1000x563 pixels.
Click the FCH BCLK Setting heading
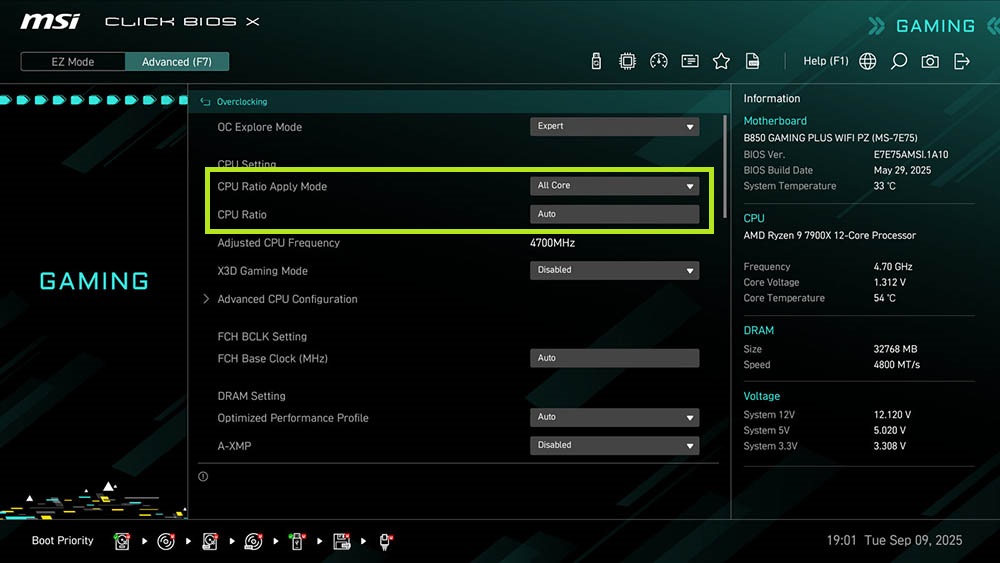pyautogui.click(x=262, y=337)
